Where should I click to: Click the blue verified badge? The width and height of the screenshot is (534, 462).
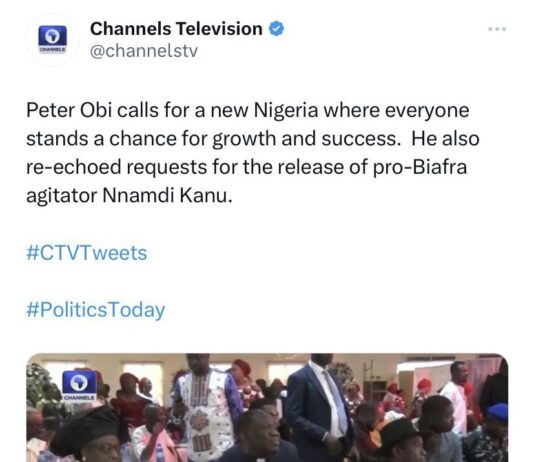pyautogui.click(x=277, y=29)
